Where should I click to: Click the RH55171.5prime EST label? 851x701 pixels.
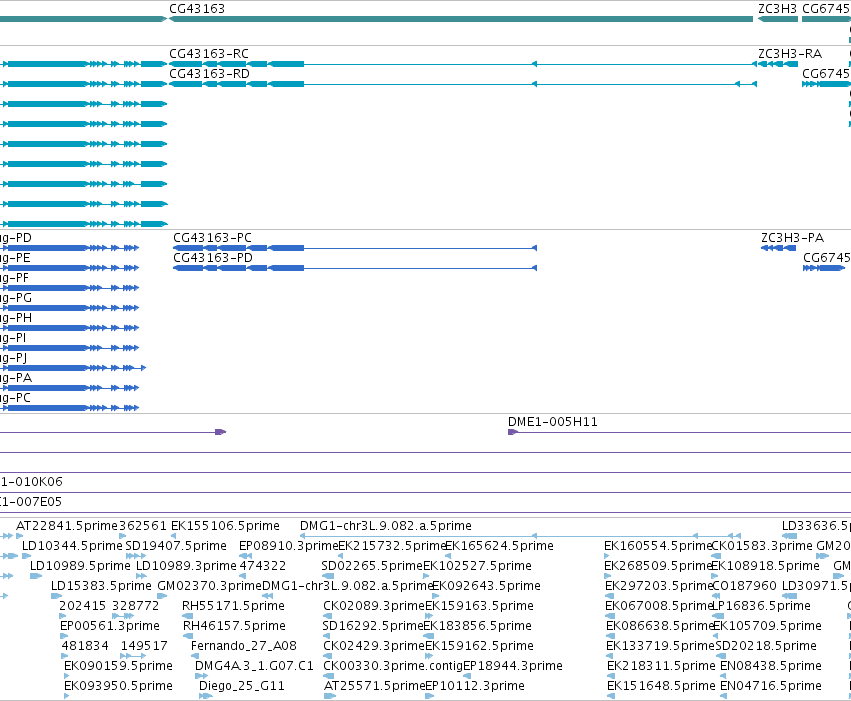pos(233,606)
